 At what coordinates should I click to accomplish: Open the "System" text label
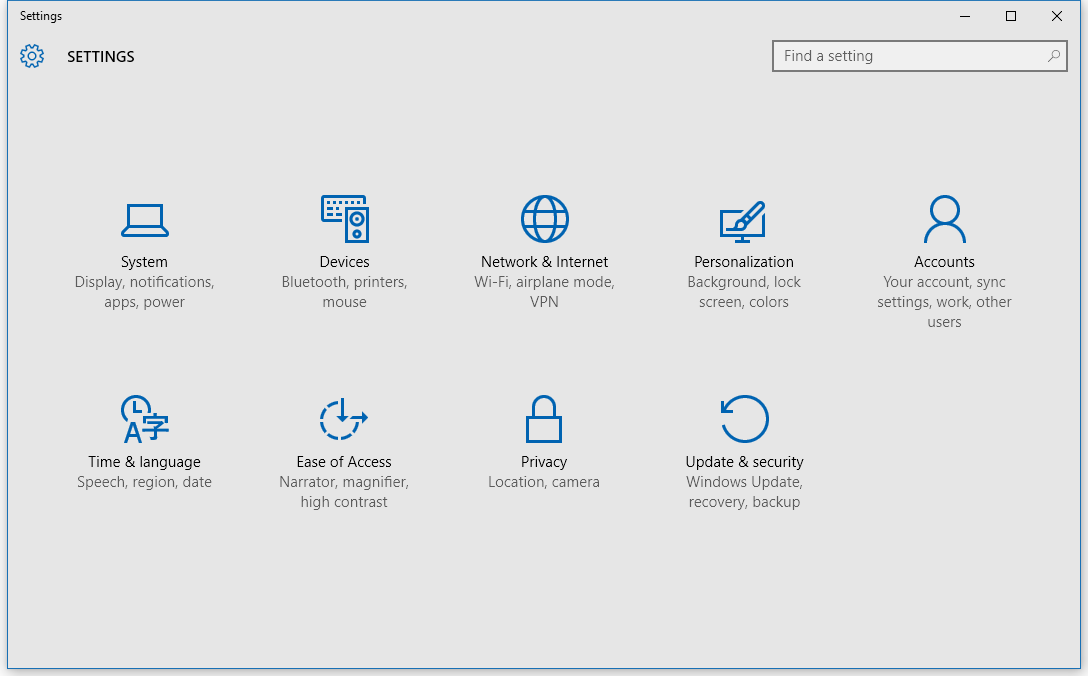pyautogui.click(x=144, y=262)
